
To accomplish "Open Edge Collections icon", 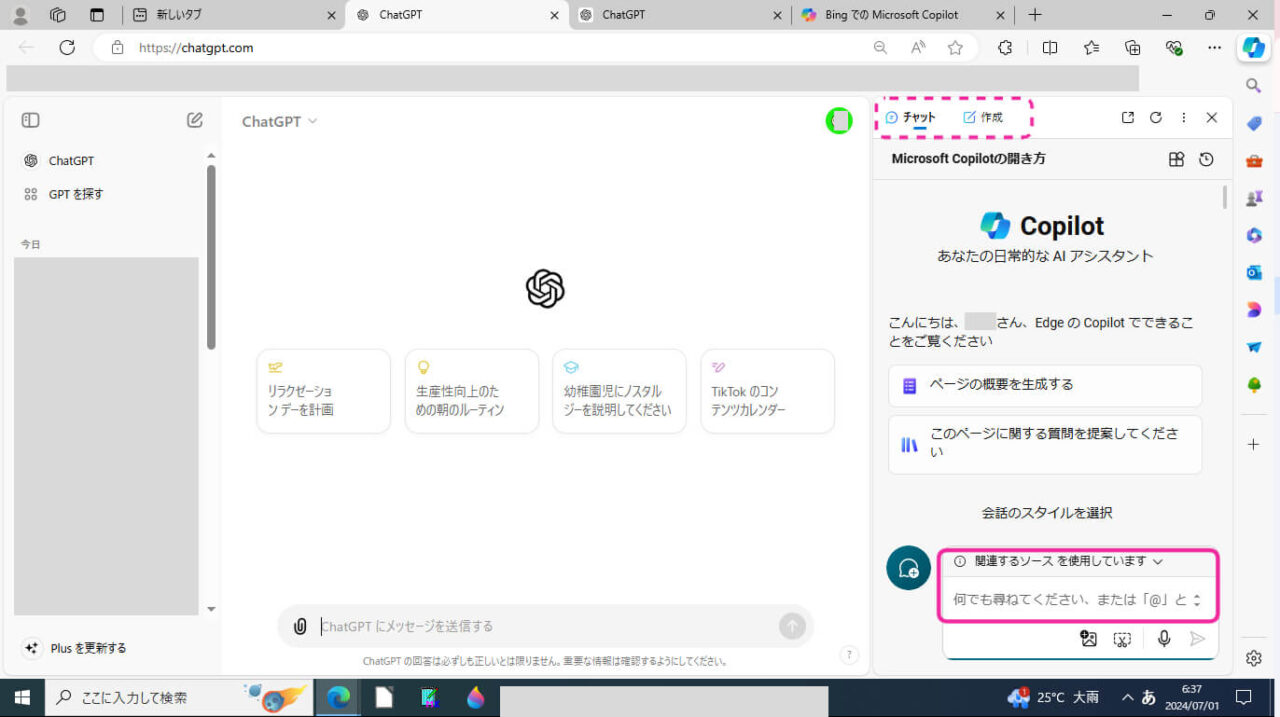I will point(1133,48).
